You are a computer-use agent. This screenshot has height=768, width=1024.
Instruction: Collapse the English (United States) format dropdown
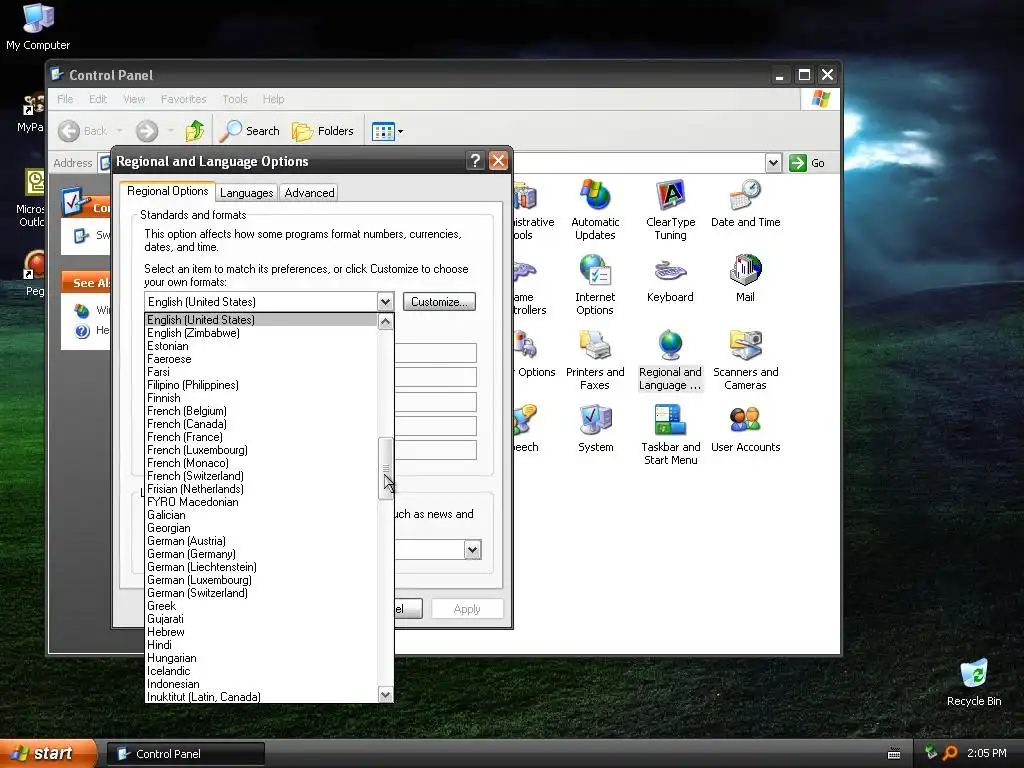click(385, 302)
